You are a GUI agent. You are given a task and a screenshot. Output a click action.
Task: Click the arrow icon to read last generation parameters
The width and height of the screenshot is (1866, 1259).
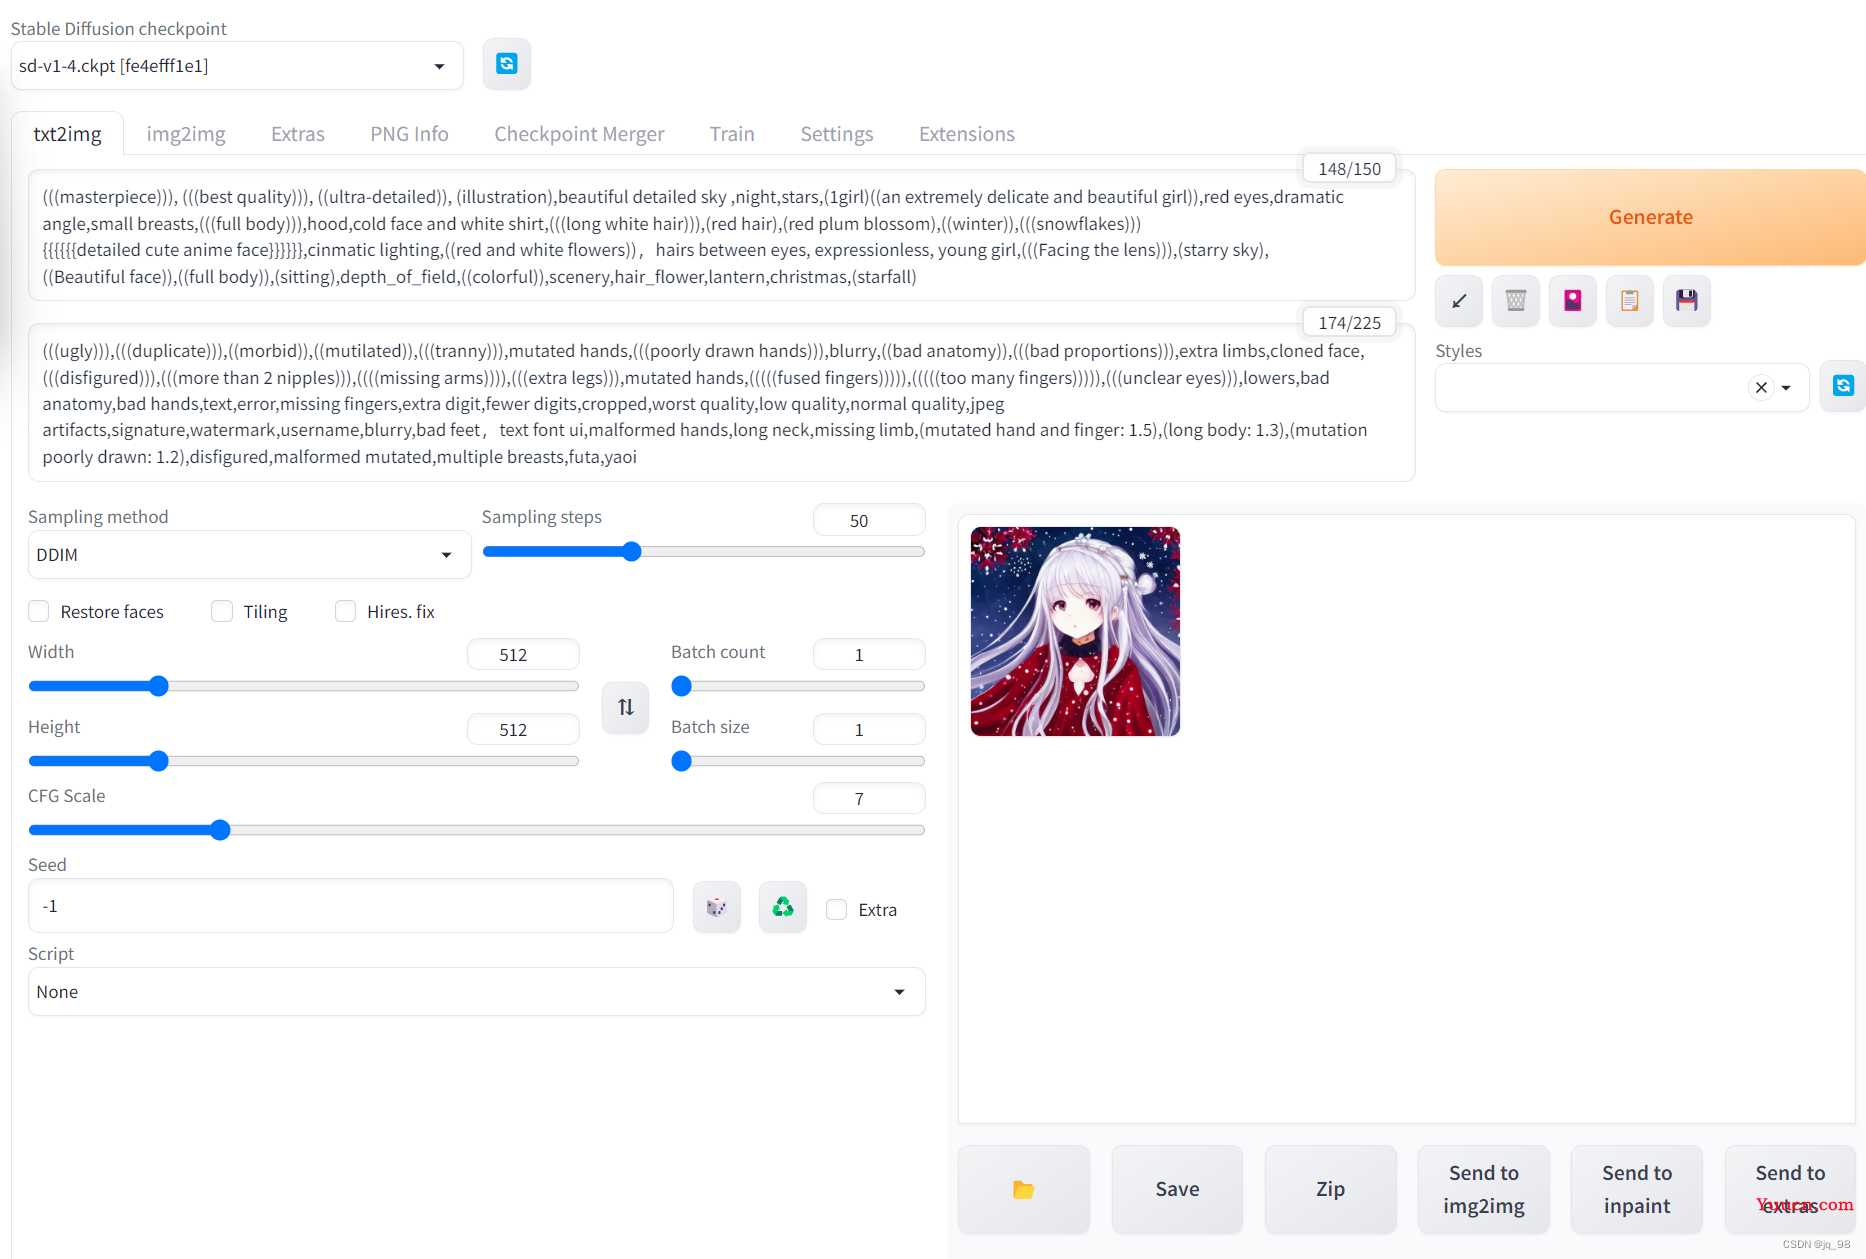[1459, 301]
